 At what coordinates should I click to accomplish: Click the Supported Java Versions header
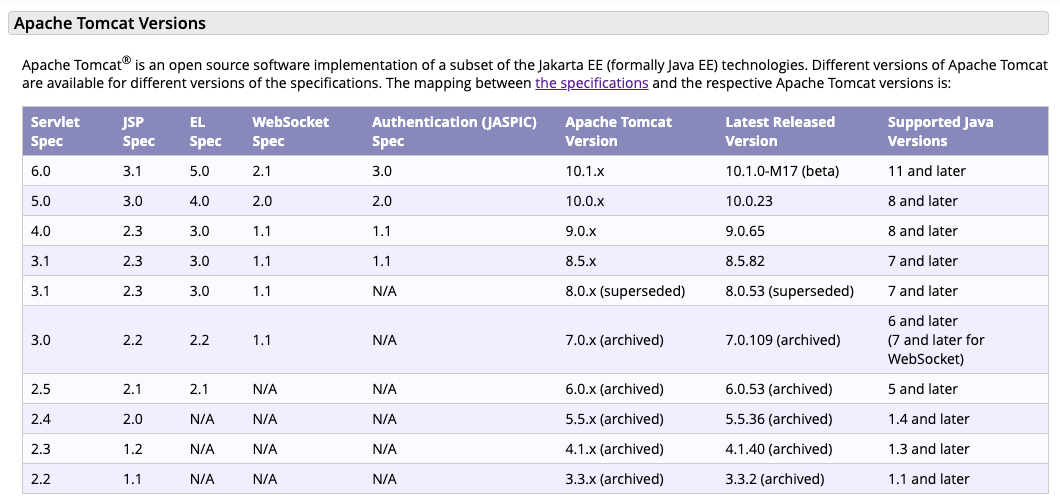pyautogui.click(x=940, y=131)
